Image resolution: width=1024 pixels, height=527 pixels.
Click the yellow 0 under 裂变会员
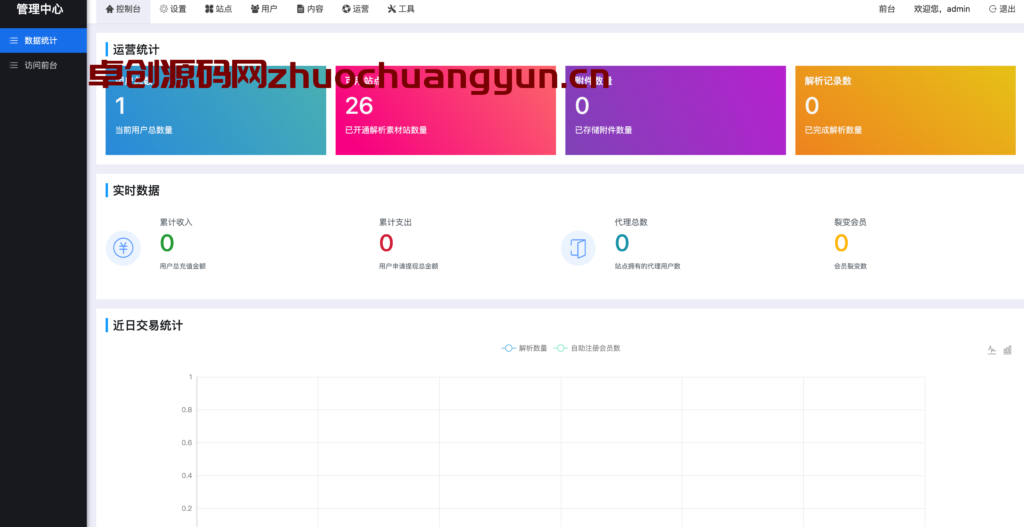click(841, 243)
